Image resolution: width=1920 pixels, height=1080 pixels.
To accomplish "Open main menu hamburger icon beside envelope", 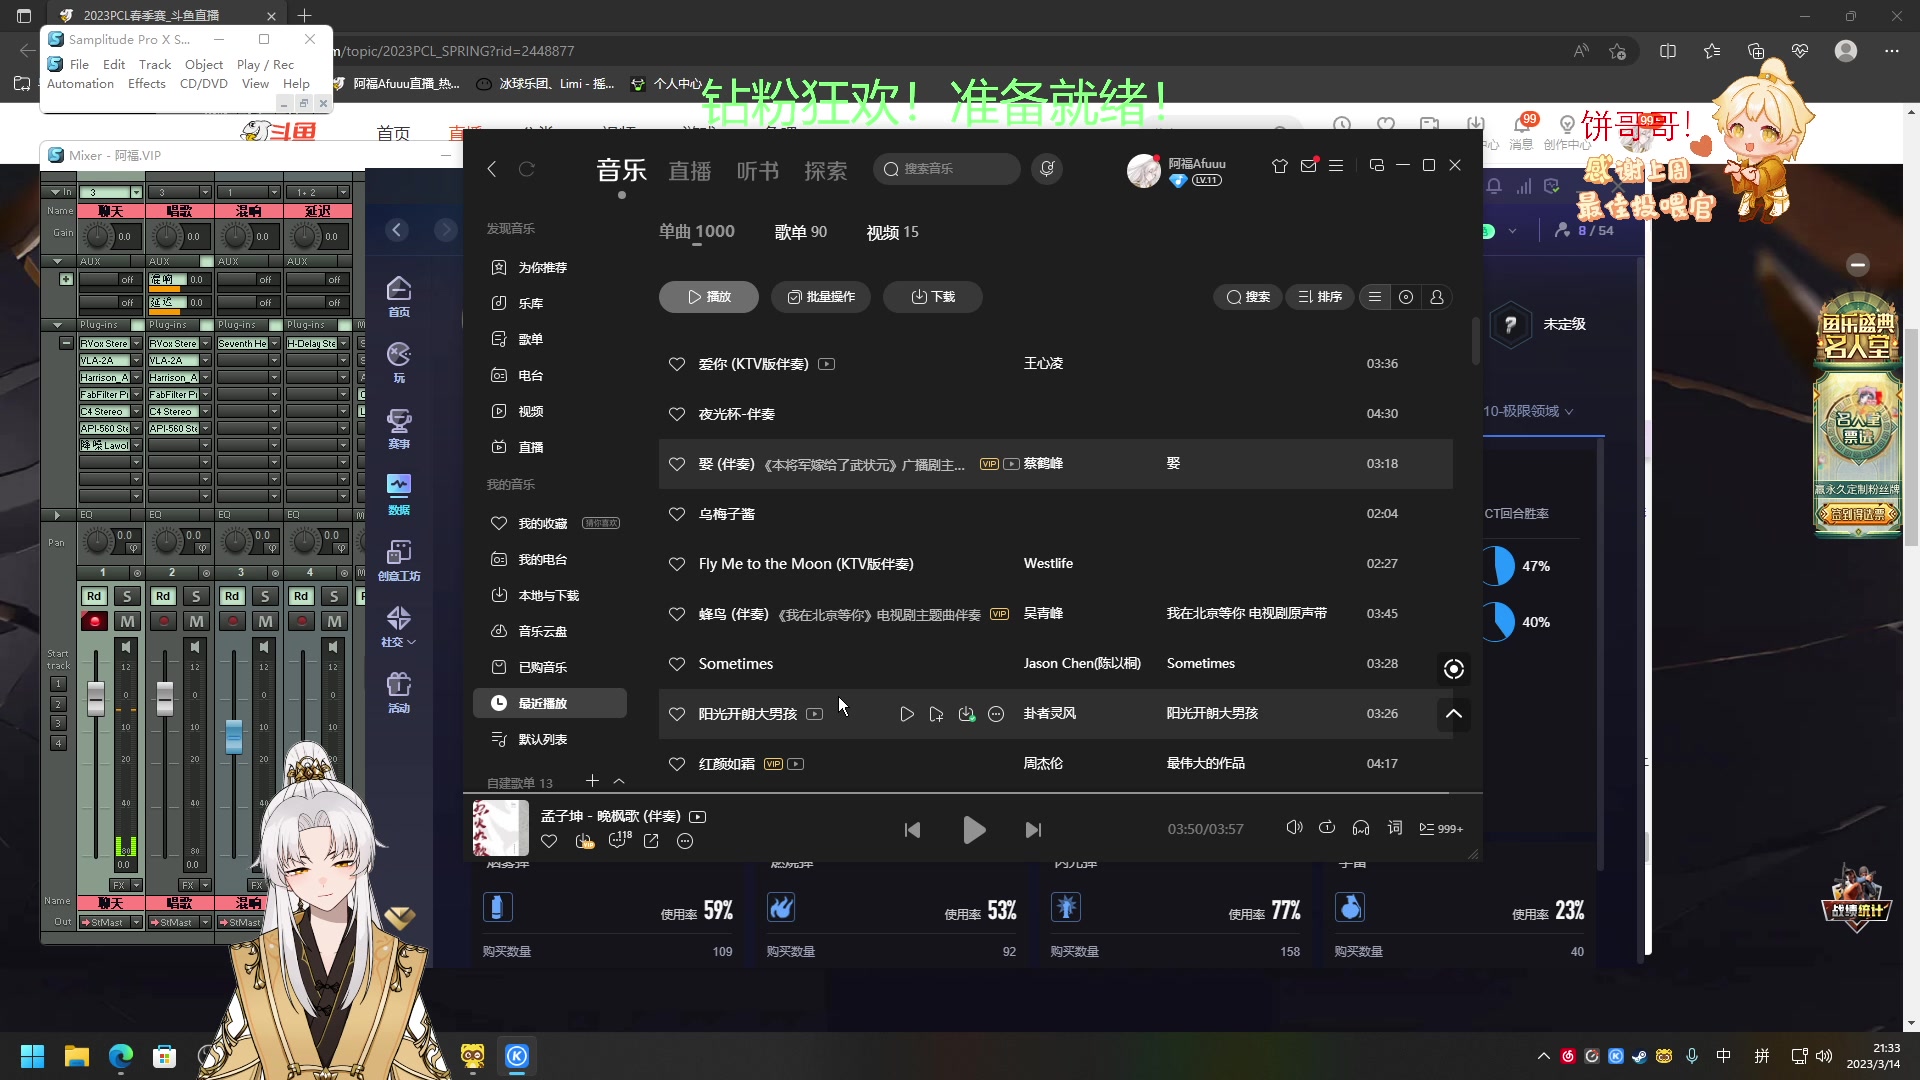I will click(x=1335, y=166).
